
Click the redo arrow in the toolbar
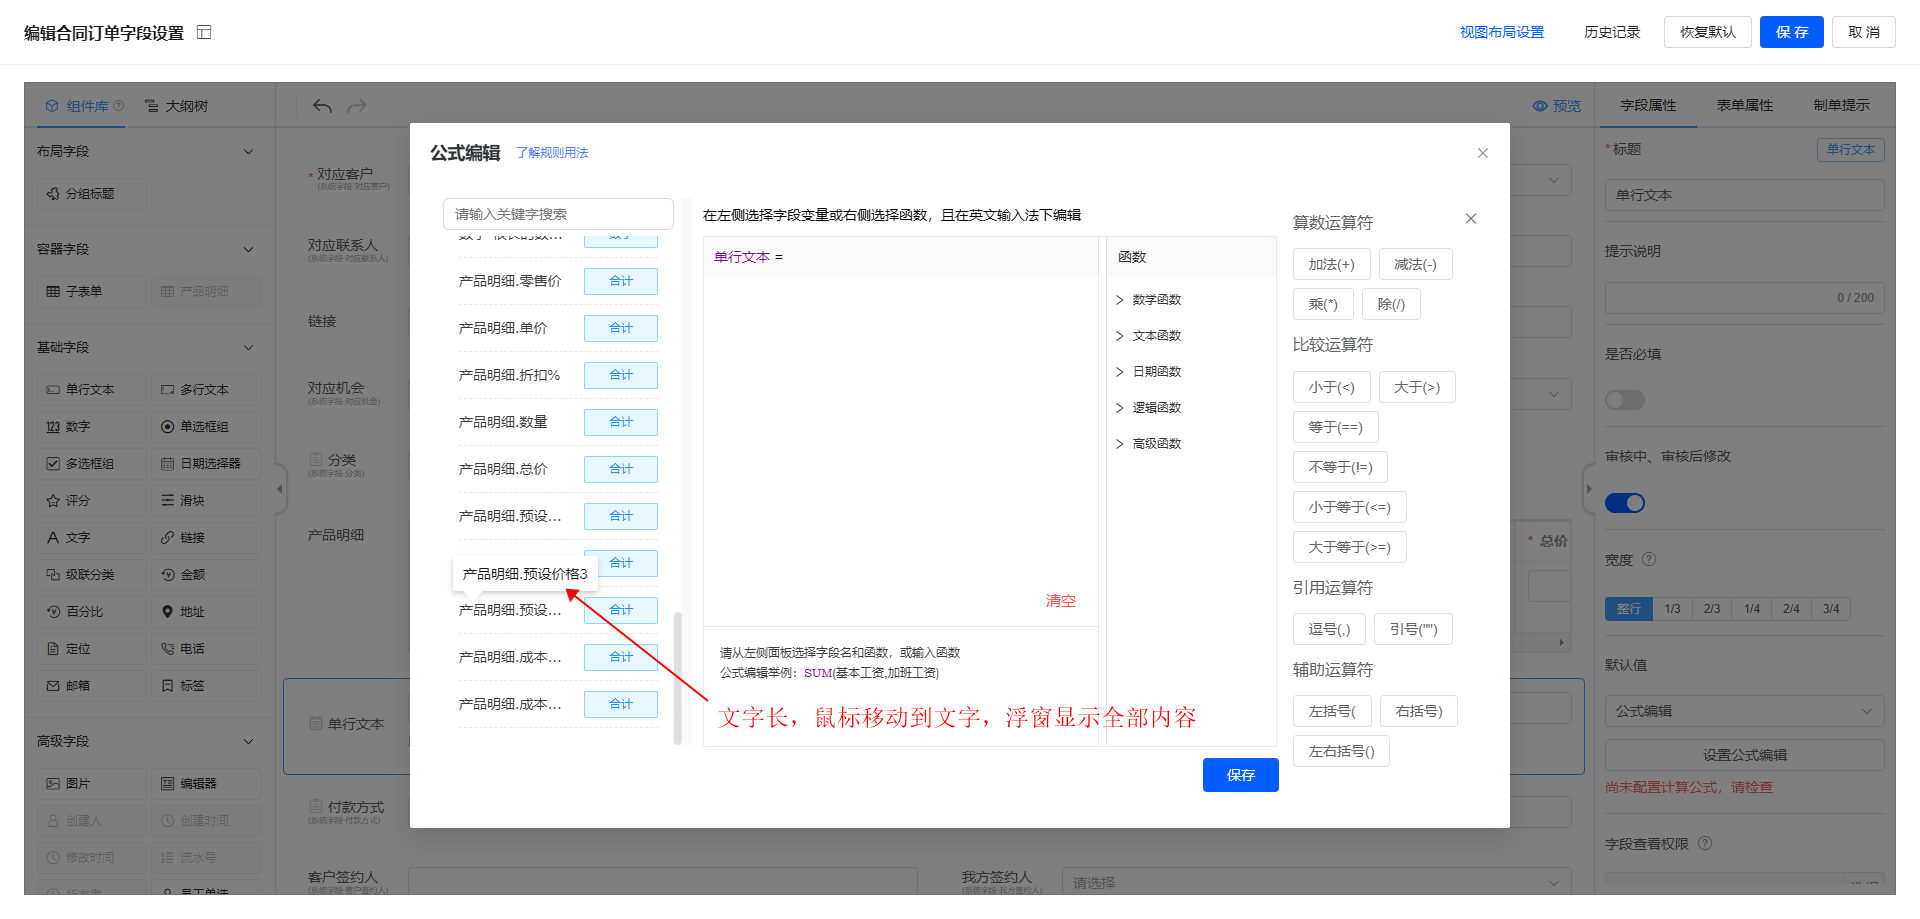[357, 106]
